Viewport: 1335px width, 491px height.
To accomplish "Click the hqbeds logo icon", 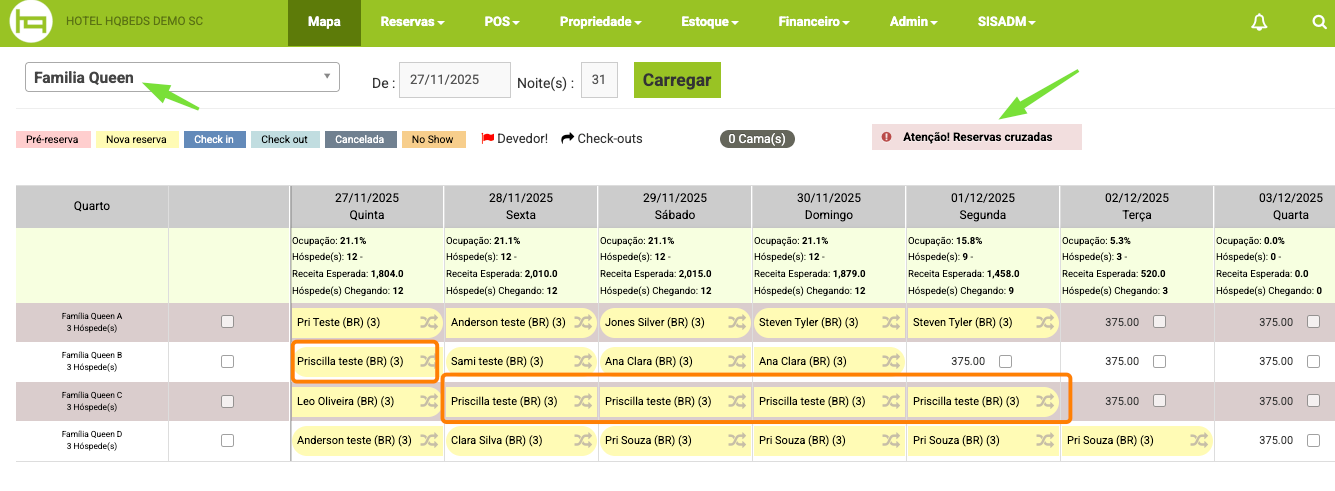I will click(x=31, y=23).
